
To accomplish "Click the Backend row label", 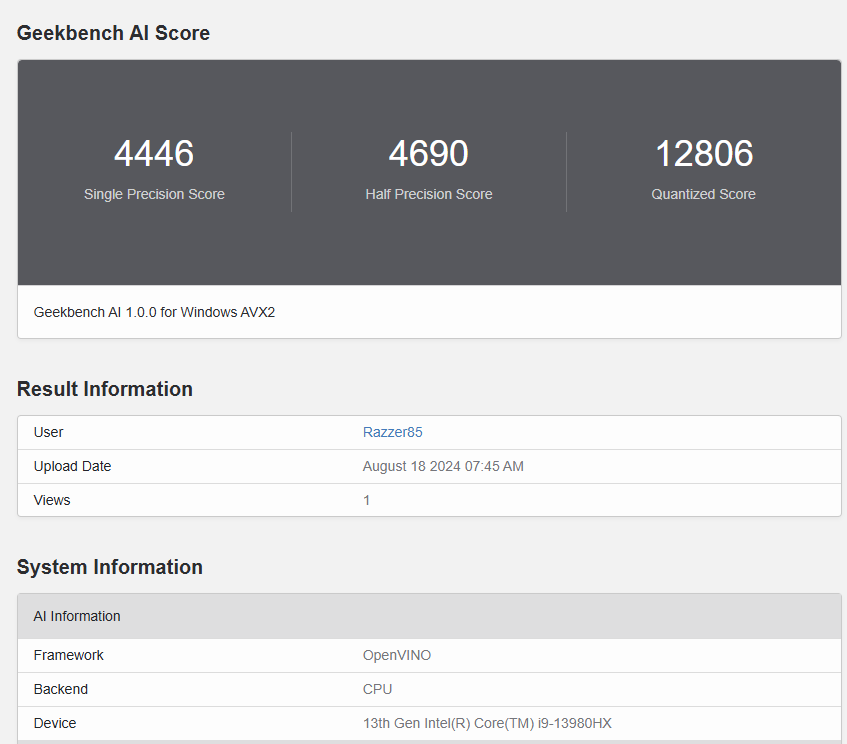I will click(x=60, y=689).
